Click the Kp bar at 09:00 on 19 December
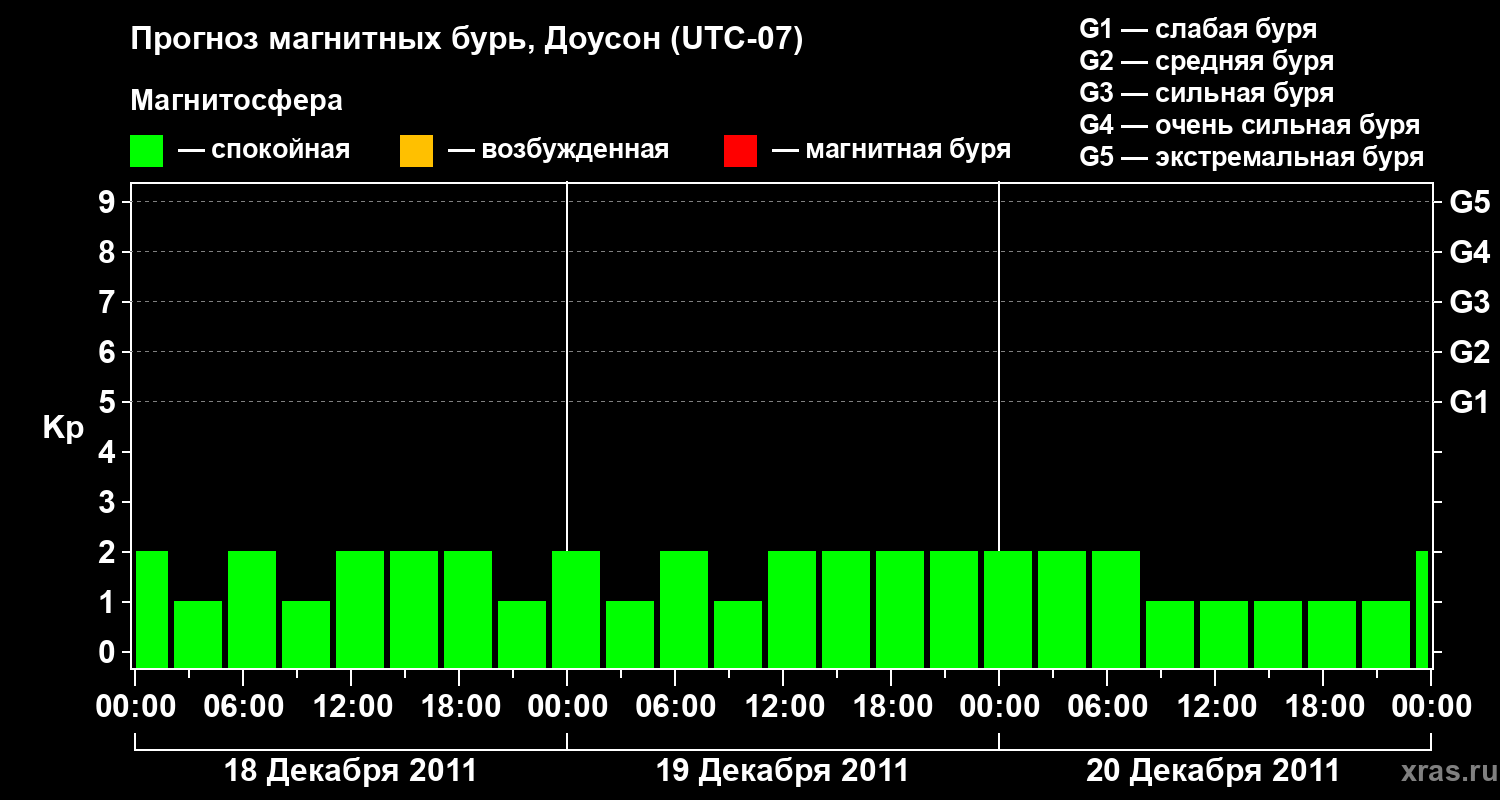1500x800 pixels. coord(738,634)
